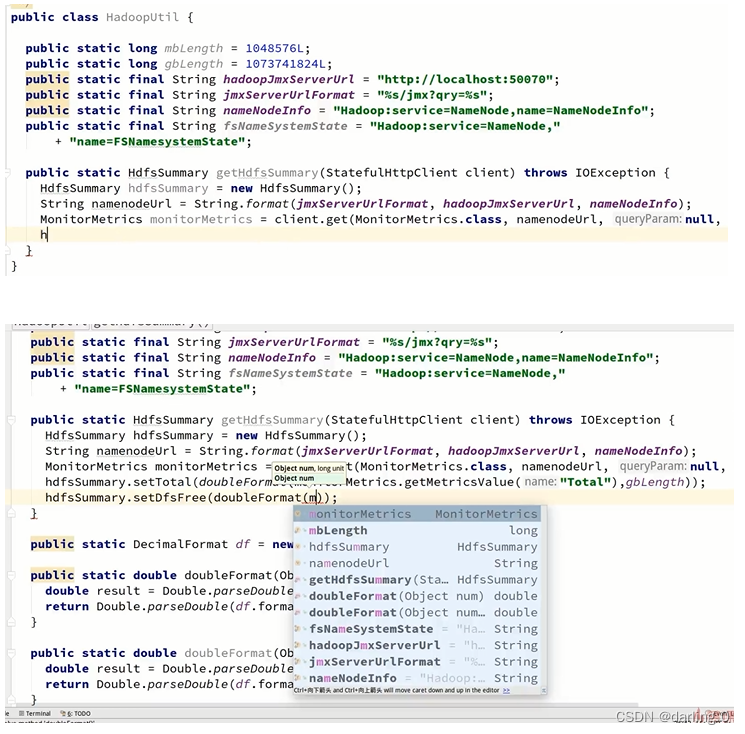Select 'Object num' parameter info row
745x734 pixels.
point(309,478)
